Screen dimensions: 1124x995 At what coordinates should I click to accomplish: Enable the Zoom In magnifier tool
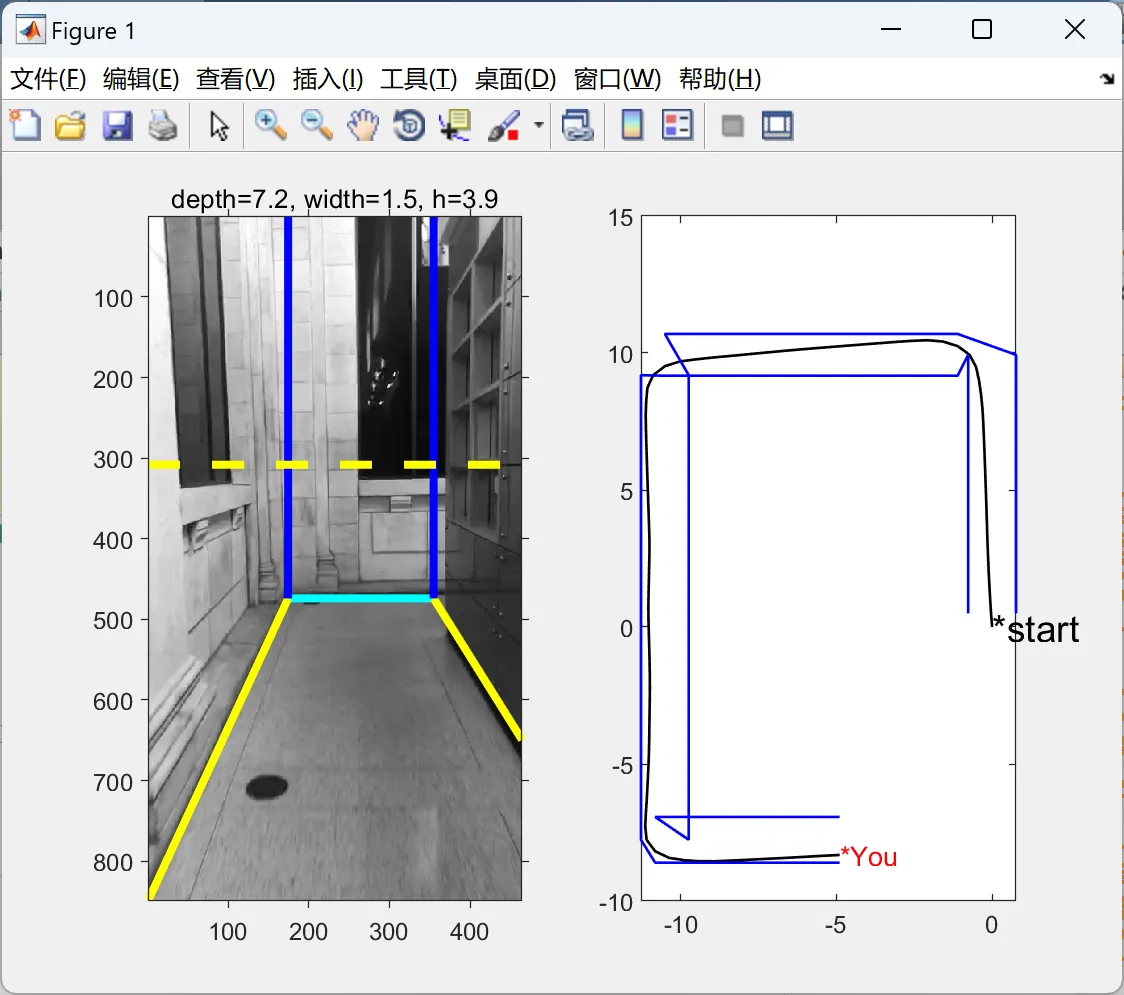[x=270, y=125]
